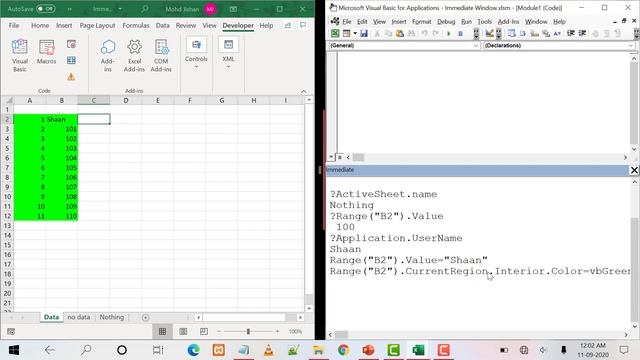Click Paste icon in VBA toolbar
This screenshot has width=640, height=360.
(x=400, y=33)
